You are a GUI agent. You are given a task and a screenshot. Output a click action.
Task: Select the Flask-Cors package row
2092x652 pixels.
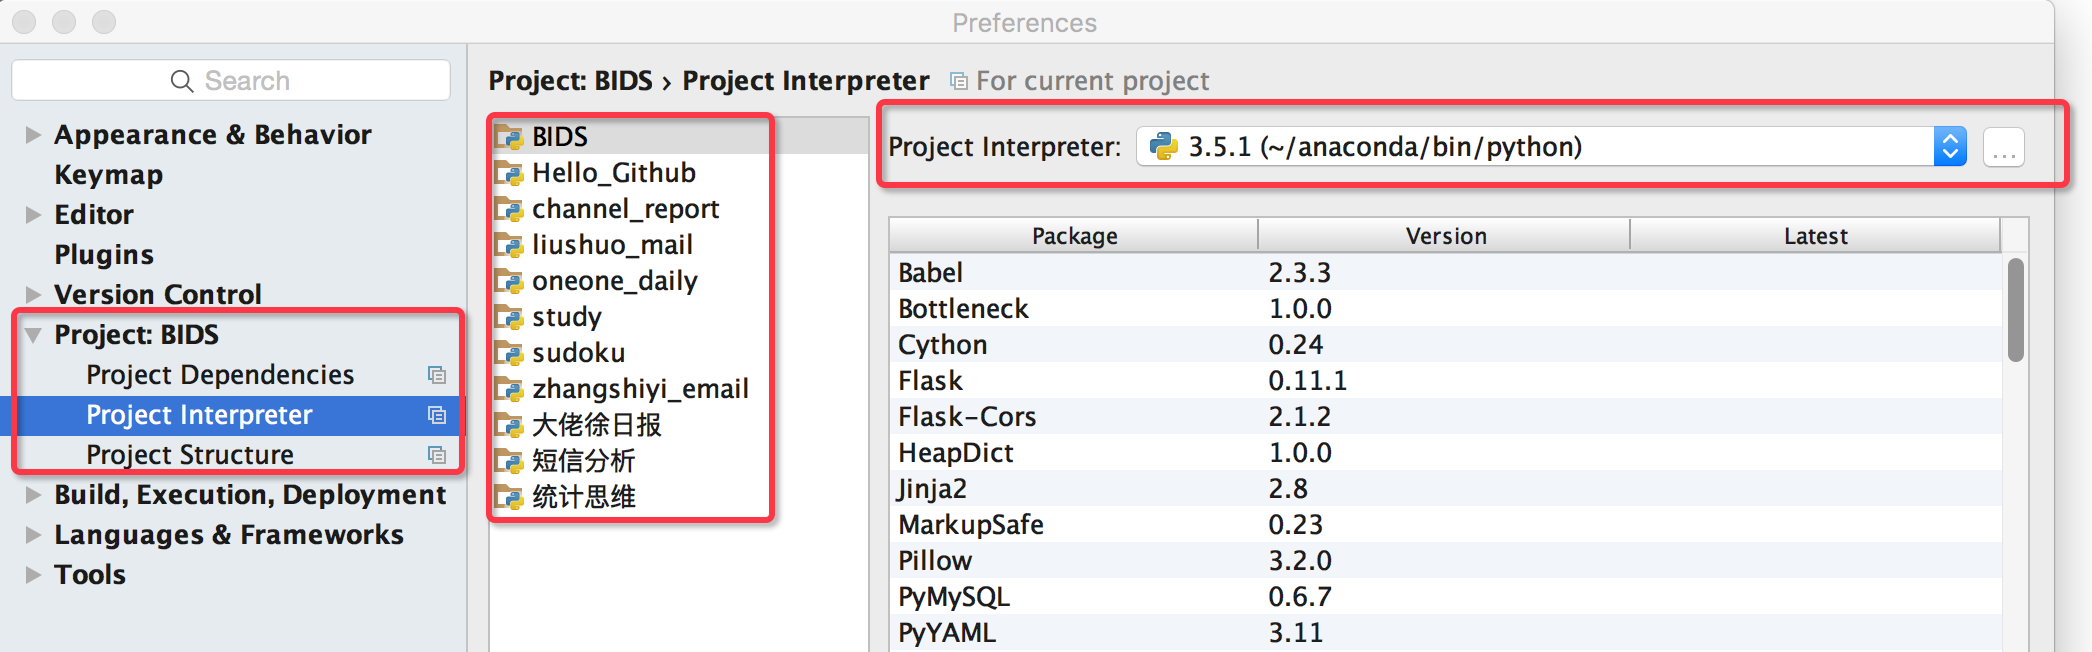tap(1445, 417)
